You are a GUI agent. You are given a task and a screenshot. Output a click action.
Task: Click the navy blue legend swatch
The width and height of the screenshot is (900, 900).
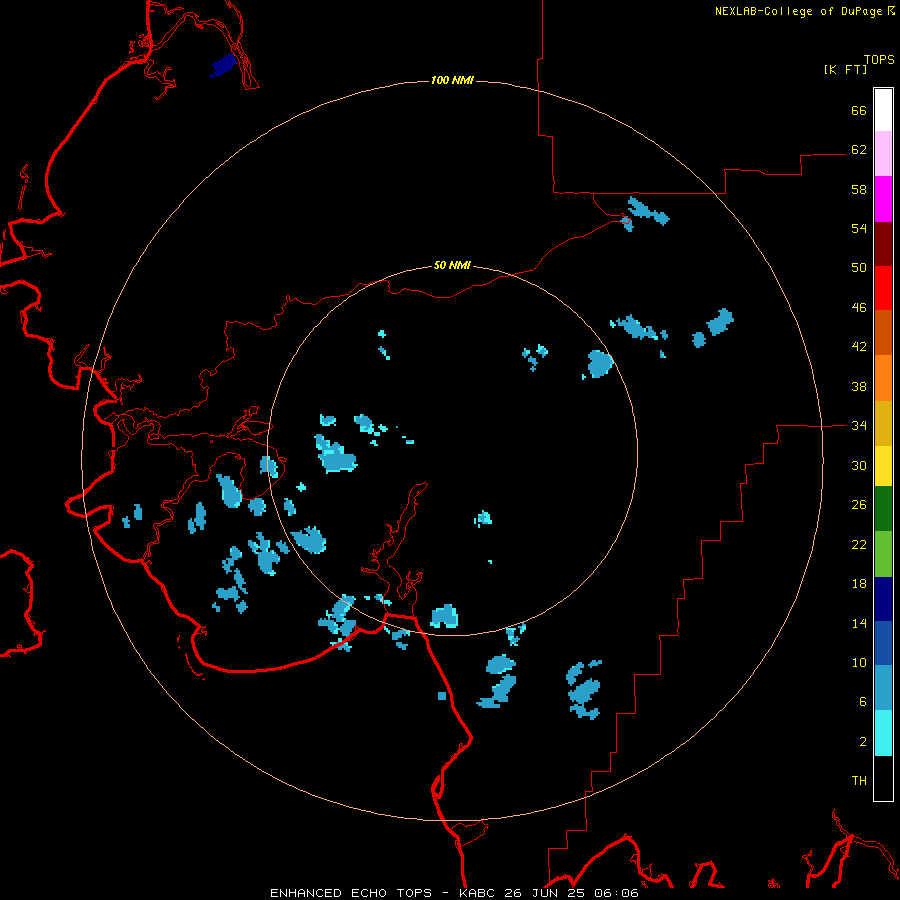pos(883,599)
